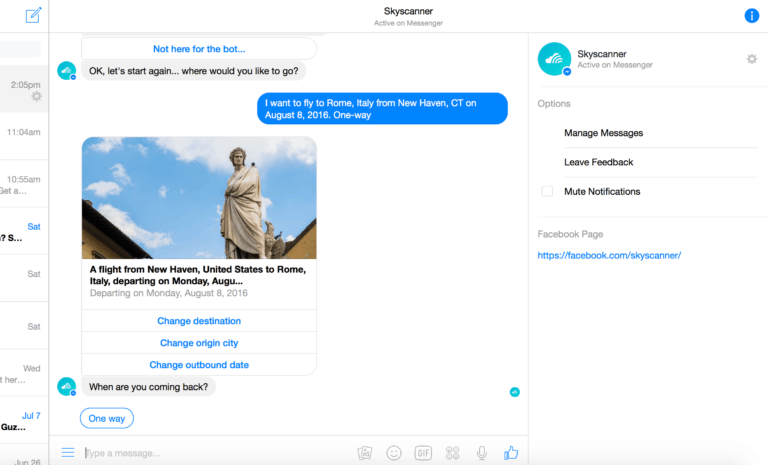
Task: Click Skyscanner title in the header
Action: tap(408, 11)
